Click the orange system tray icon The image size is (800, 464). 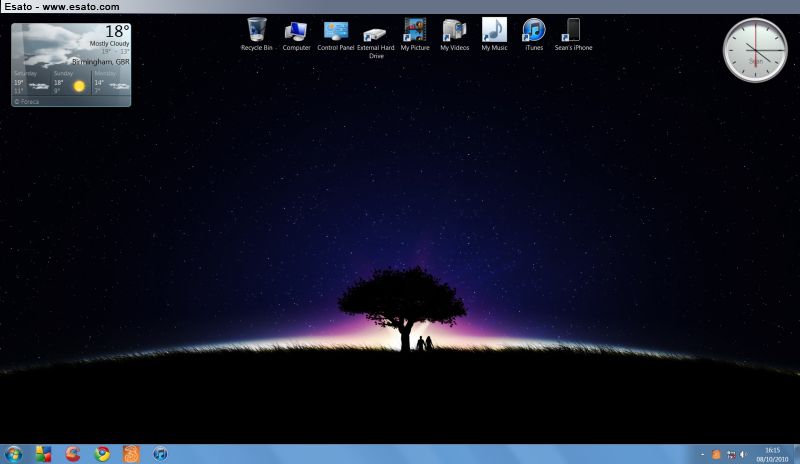(716, 454)
